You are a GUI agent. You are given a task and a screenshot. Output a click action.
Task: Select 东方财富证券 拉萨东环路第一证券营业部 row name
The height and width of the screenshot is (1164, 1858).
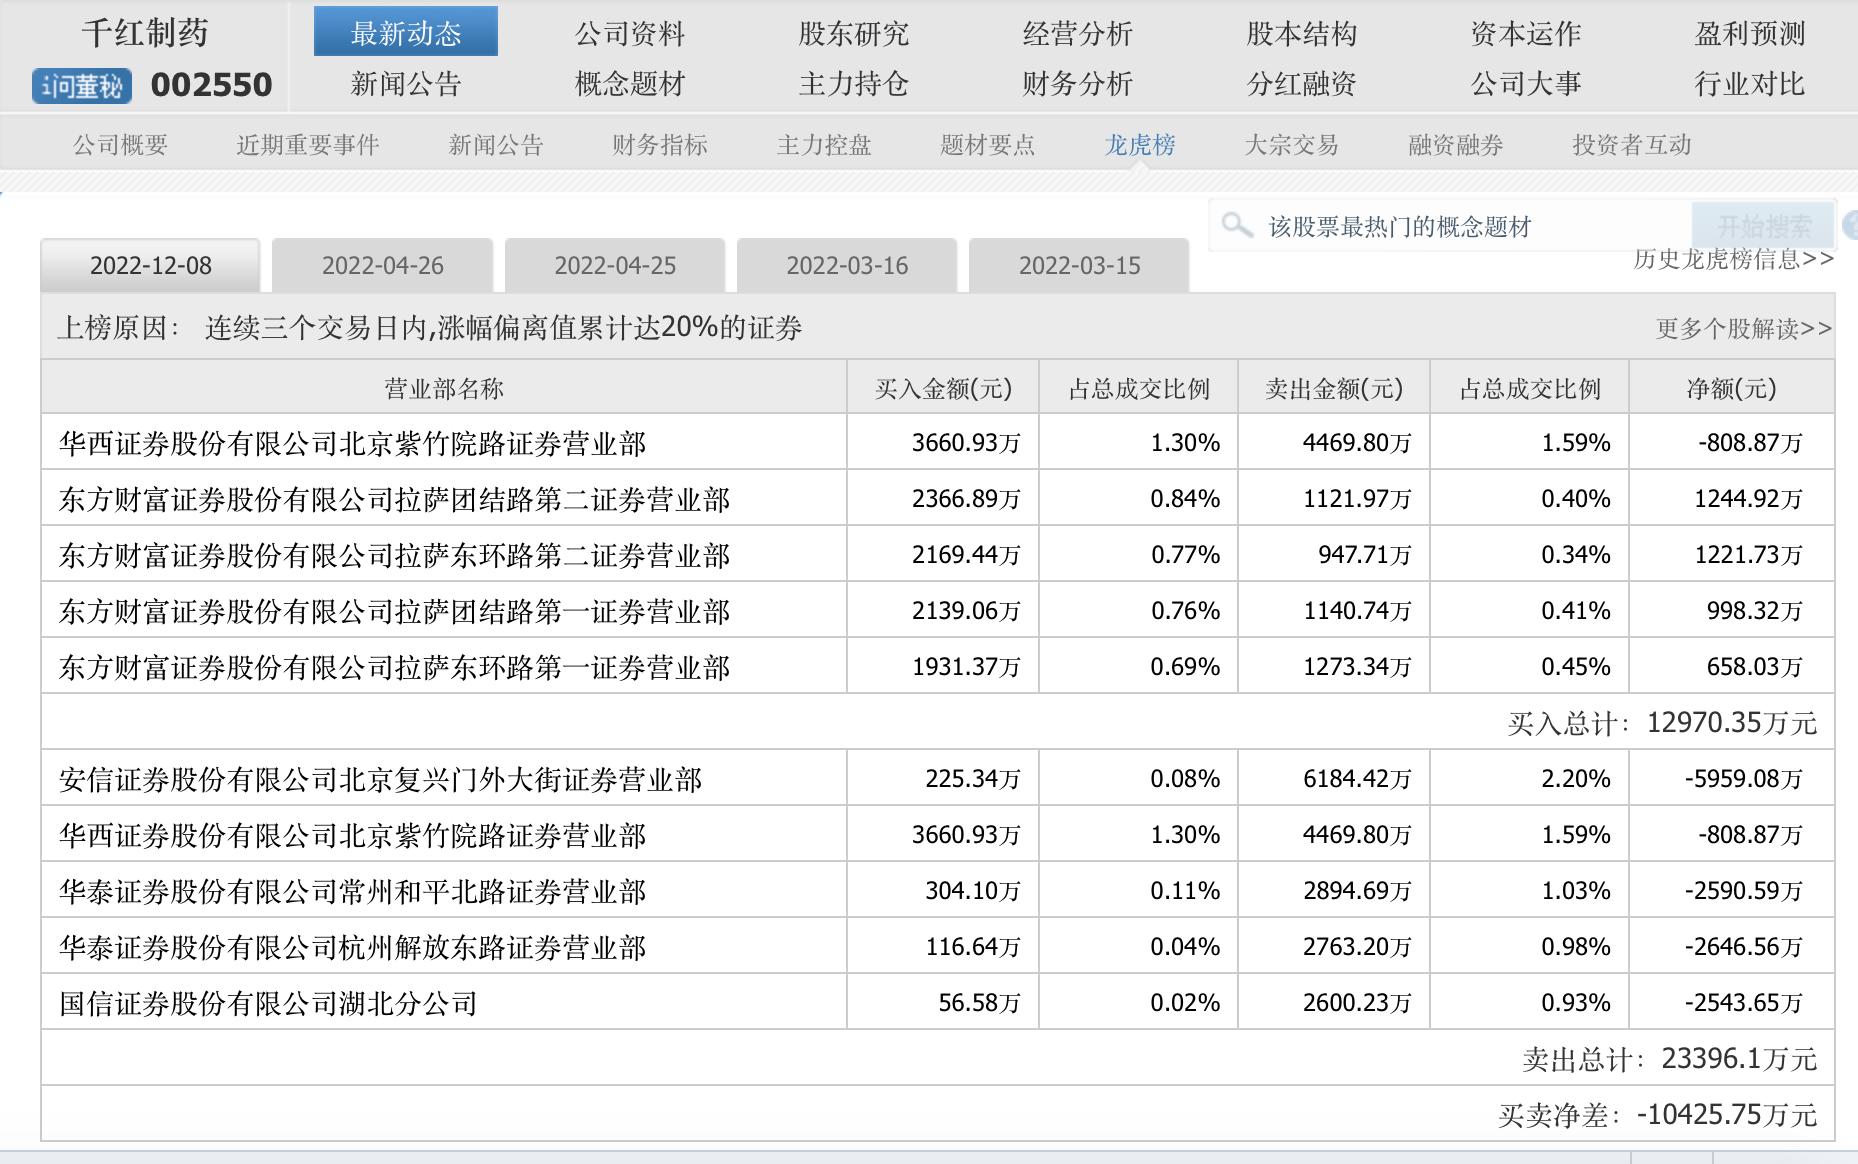point(395,667)
